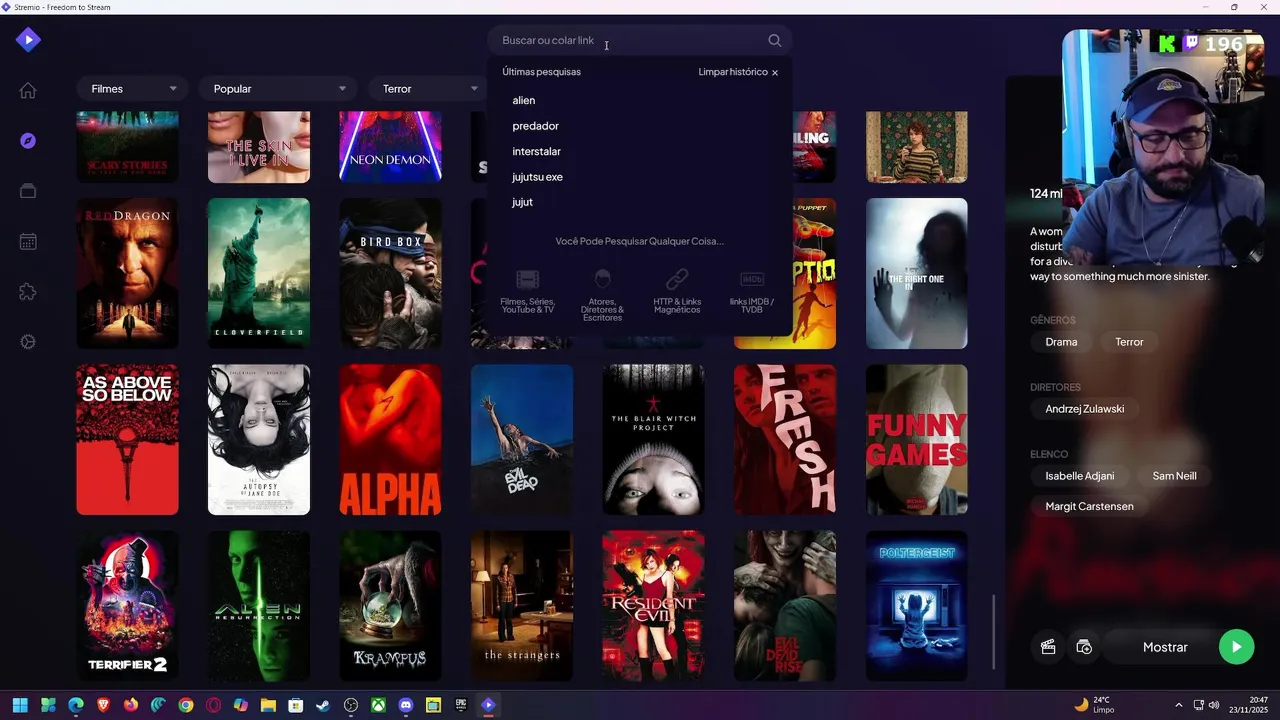Open the Terror genre dropdown
Image resolution: width=1280 pixels, height=720 pixels.
tap(430, 89)
